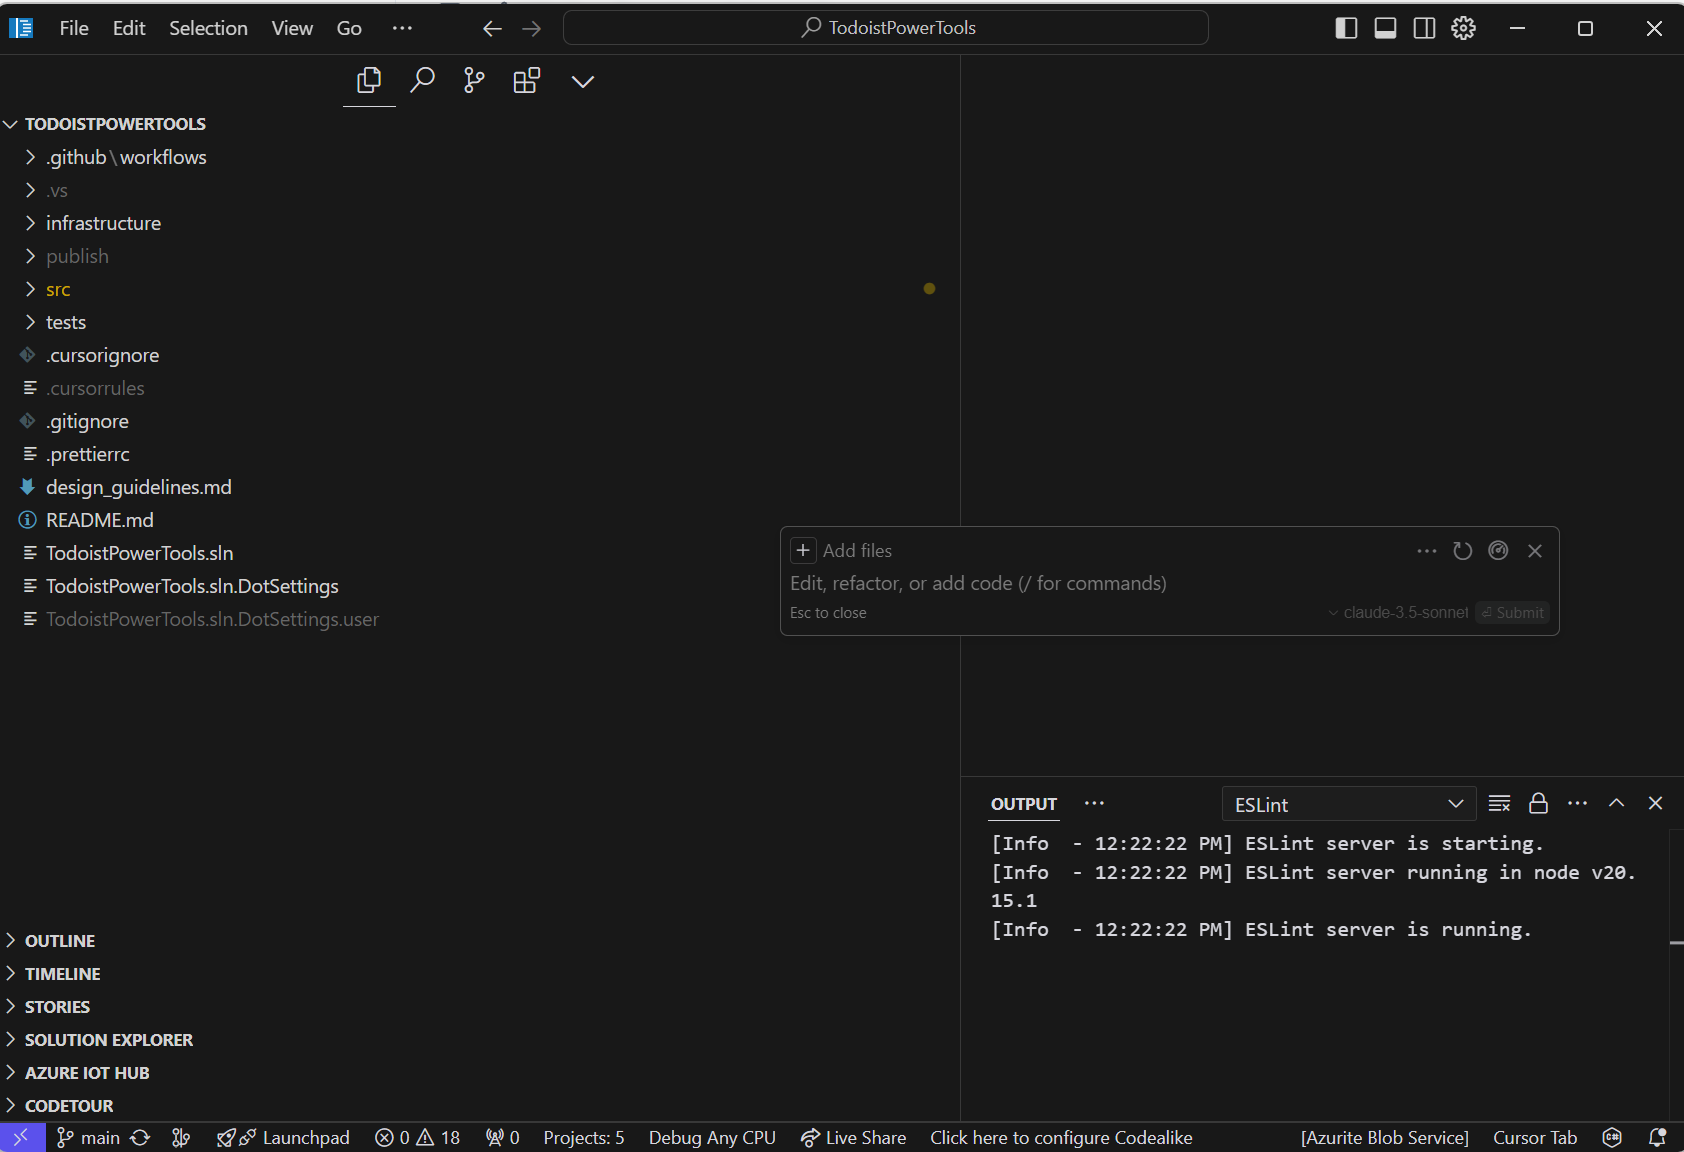
Task: Expand the AZURE IOT HUB section
Action: [480, 1073]
